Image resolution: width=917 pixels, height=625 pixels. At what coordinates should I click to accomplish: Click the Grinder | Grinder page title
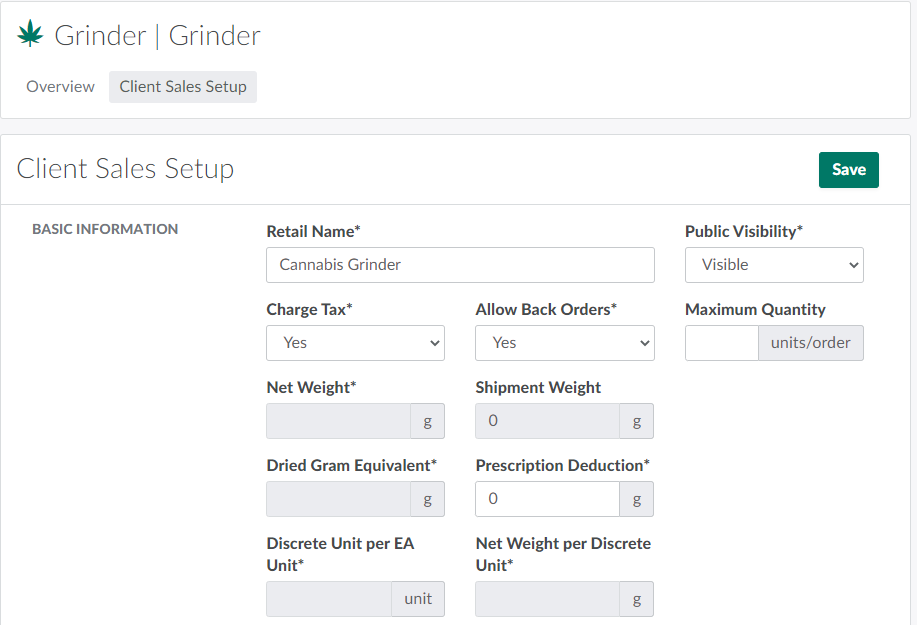click(x=157, y=36)
